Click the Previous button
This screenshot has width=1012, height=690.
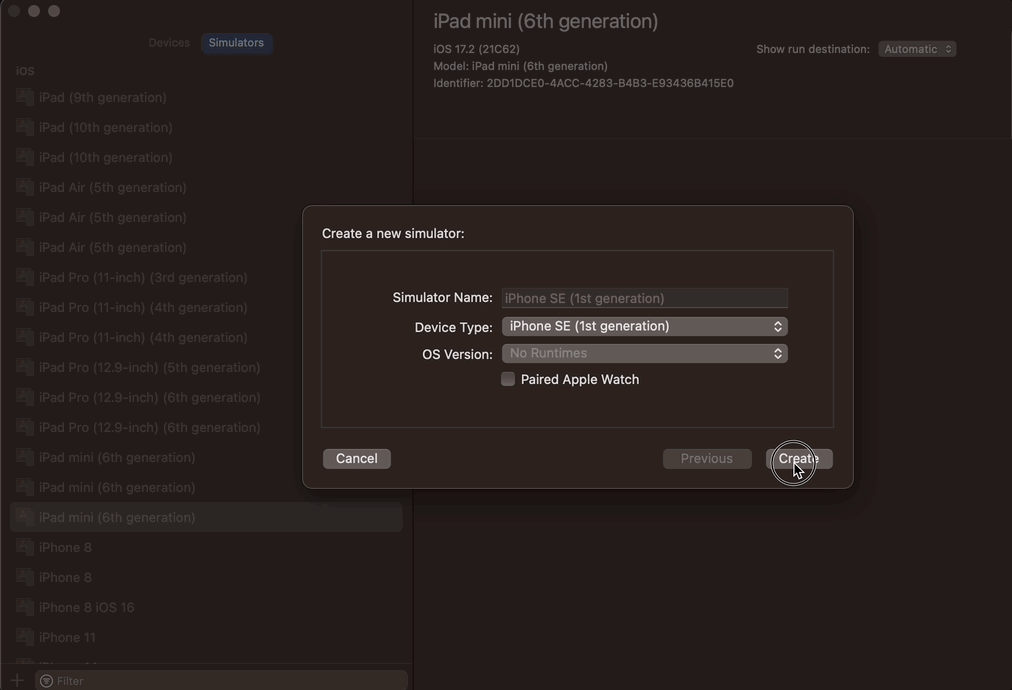click(x=707, y=458)
